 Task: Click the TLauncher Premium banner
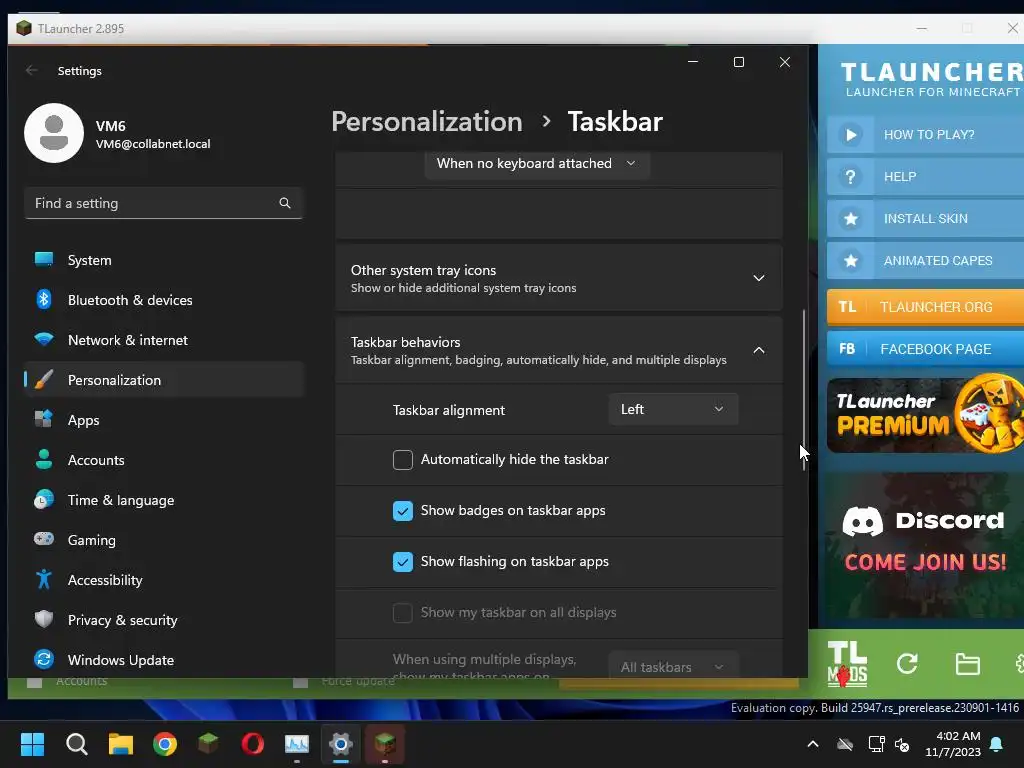click(925, 415)
